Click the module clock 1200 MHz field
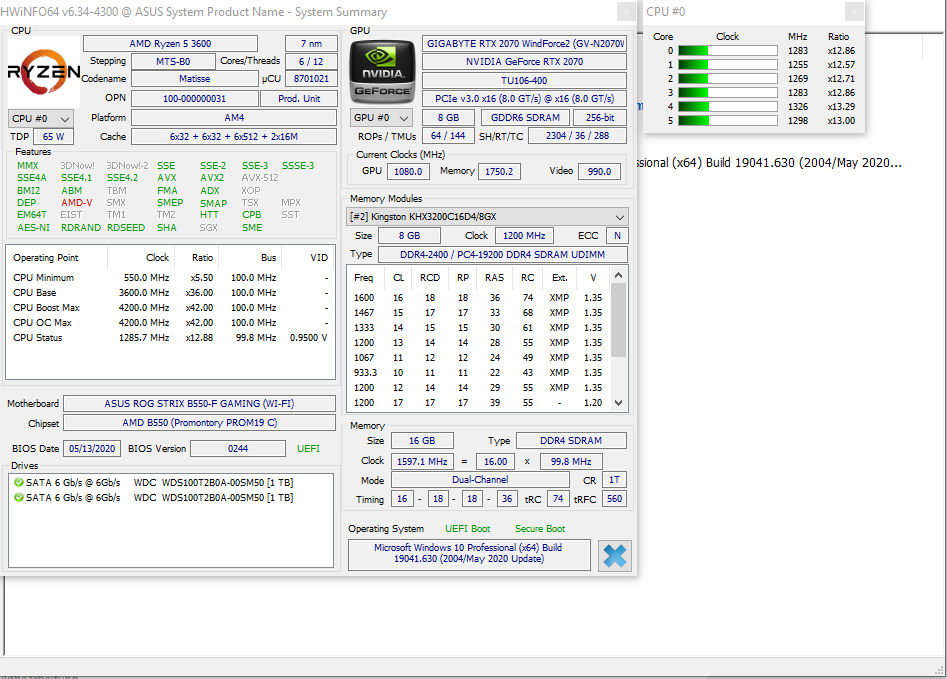 (524, 236)
